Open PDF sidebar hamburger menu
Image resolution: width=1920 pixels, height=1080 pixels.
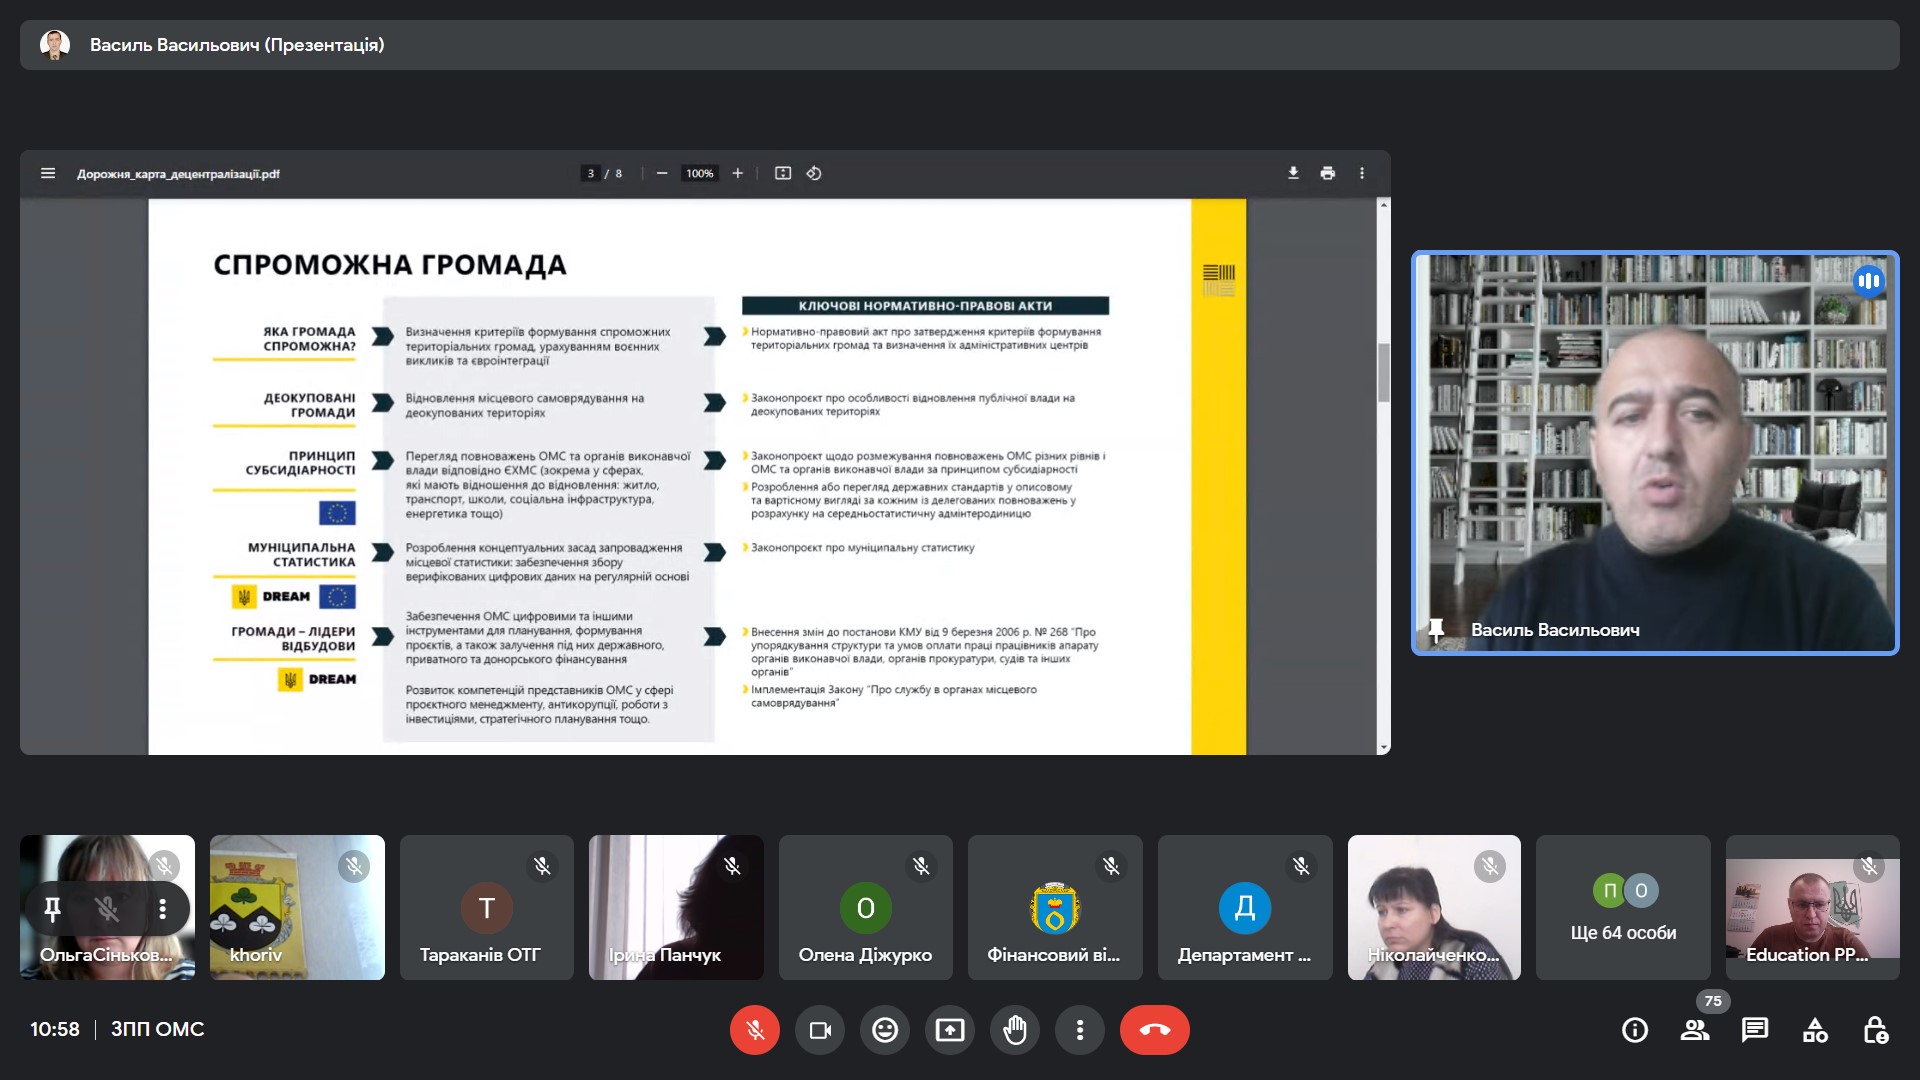[47, 173]
